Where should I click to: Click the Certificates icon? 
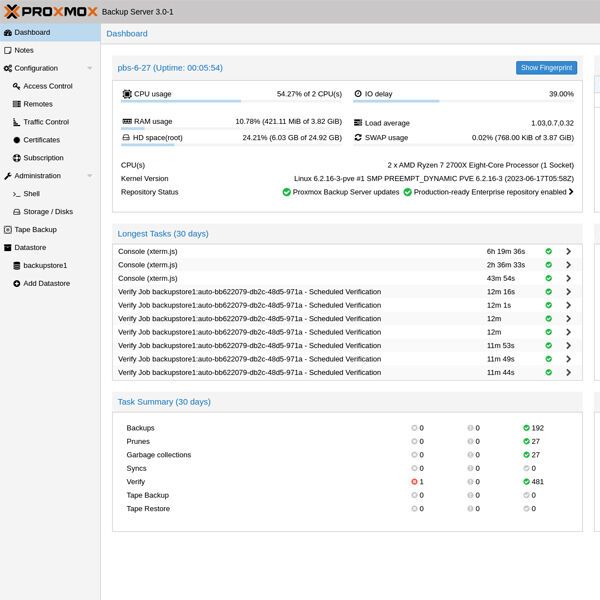pyautogui.click(x=16, y=140)
